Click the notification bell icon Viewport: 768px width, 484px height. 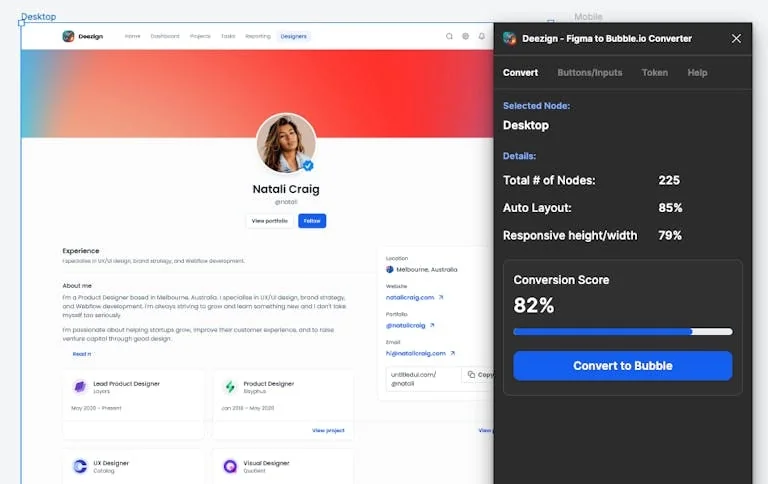[x=481, y=36]
